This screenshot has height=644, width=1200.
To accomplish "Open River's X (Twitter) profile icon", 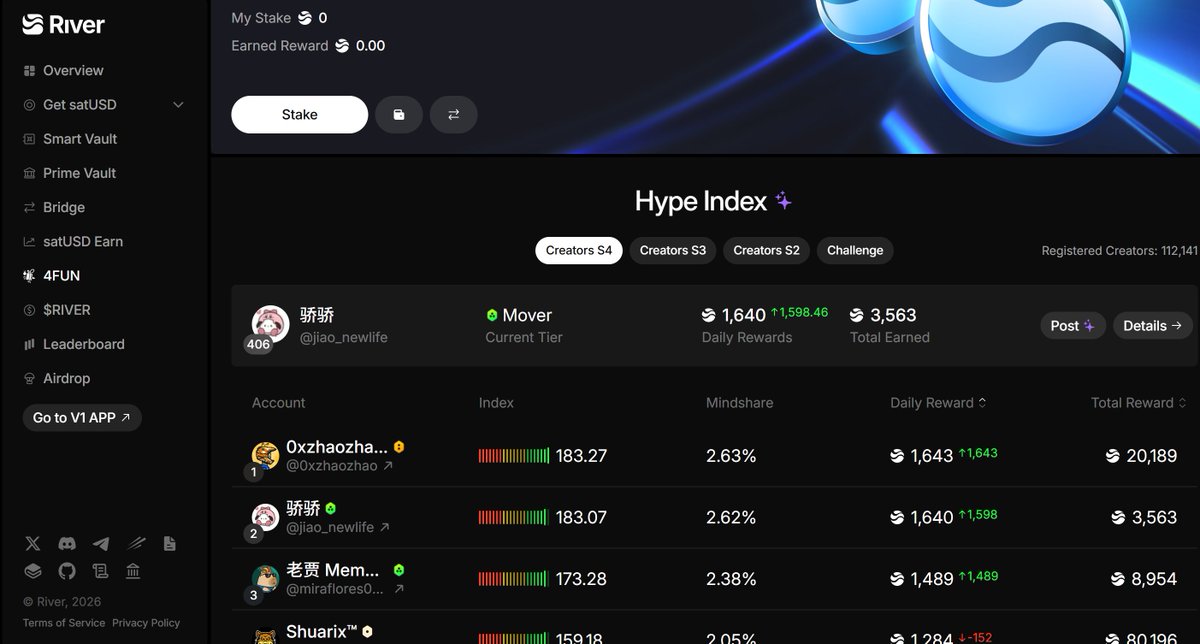I will coord(33,543).
